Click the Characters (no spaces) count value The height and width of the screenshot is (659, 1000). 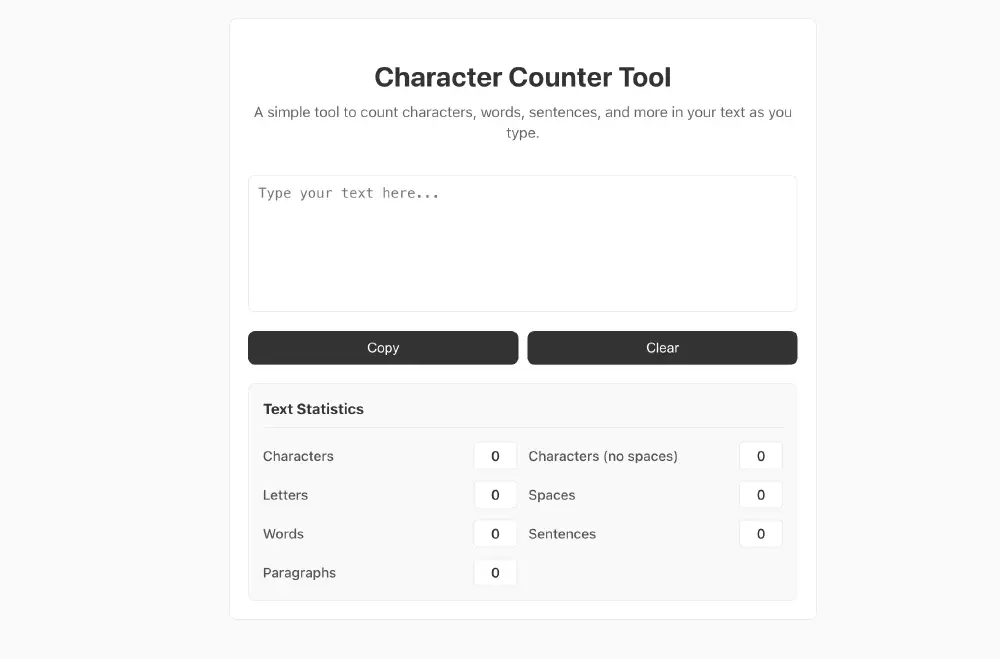760,456
